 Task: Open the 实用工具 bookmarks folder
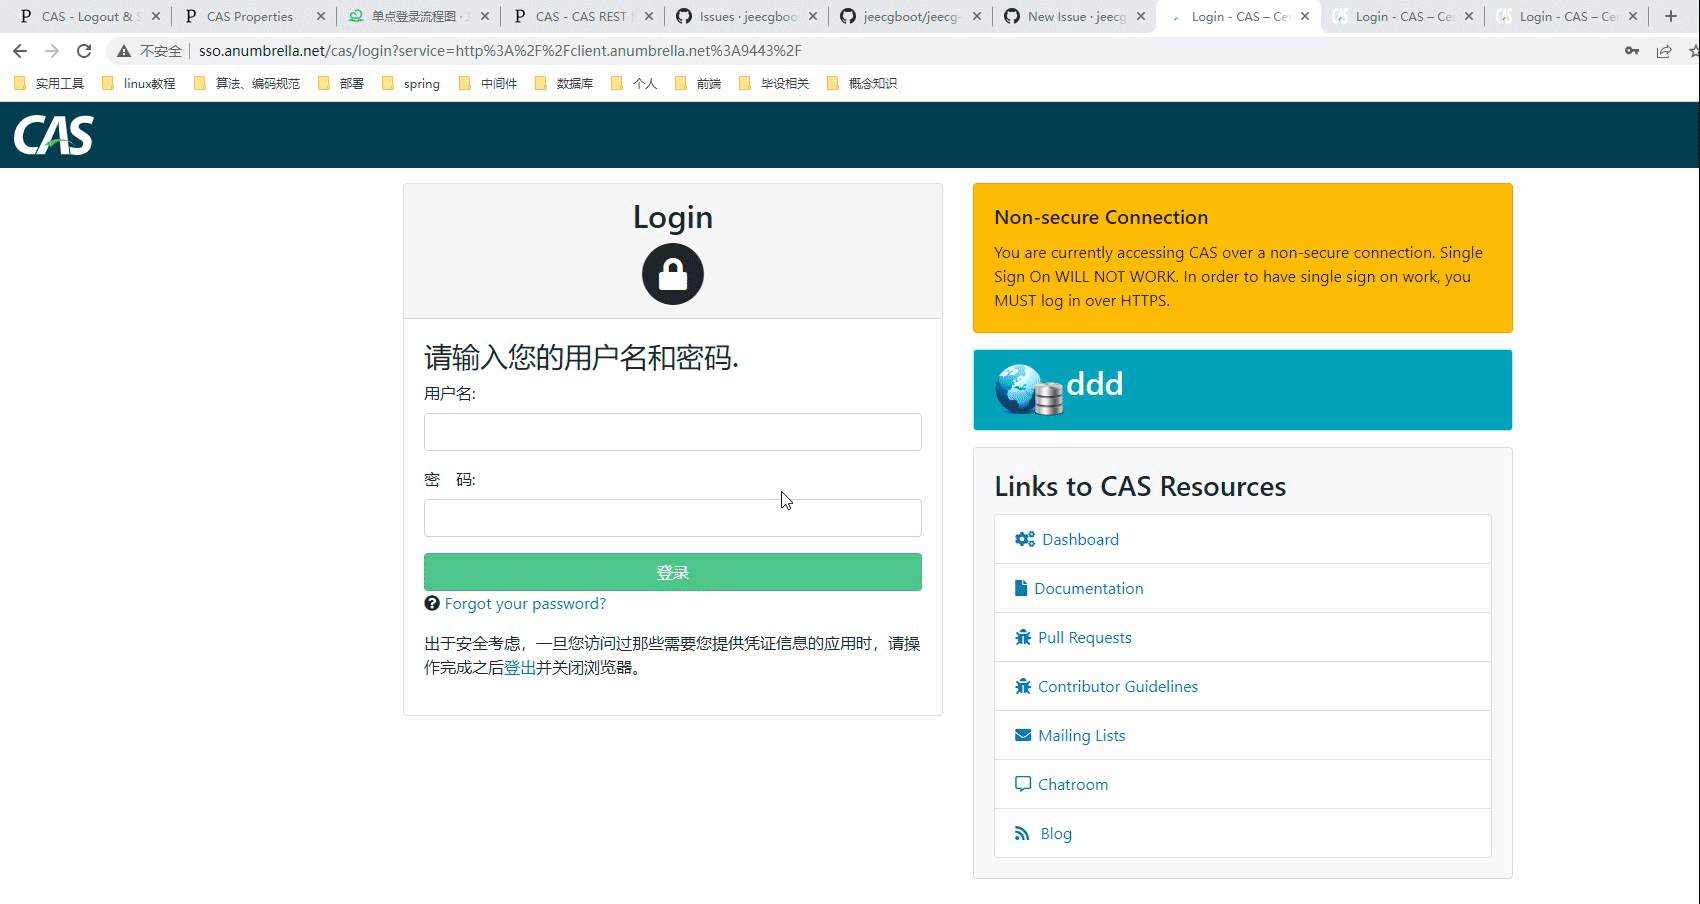pos(49,84)
